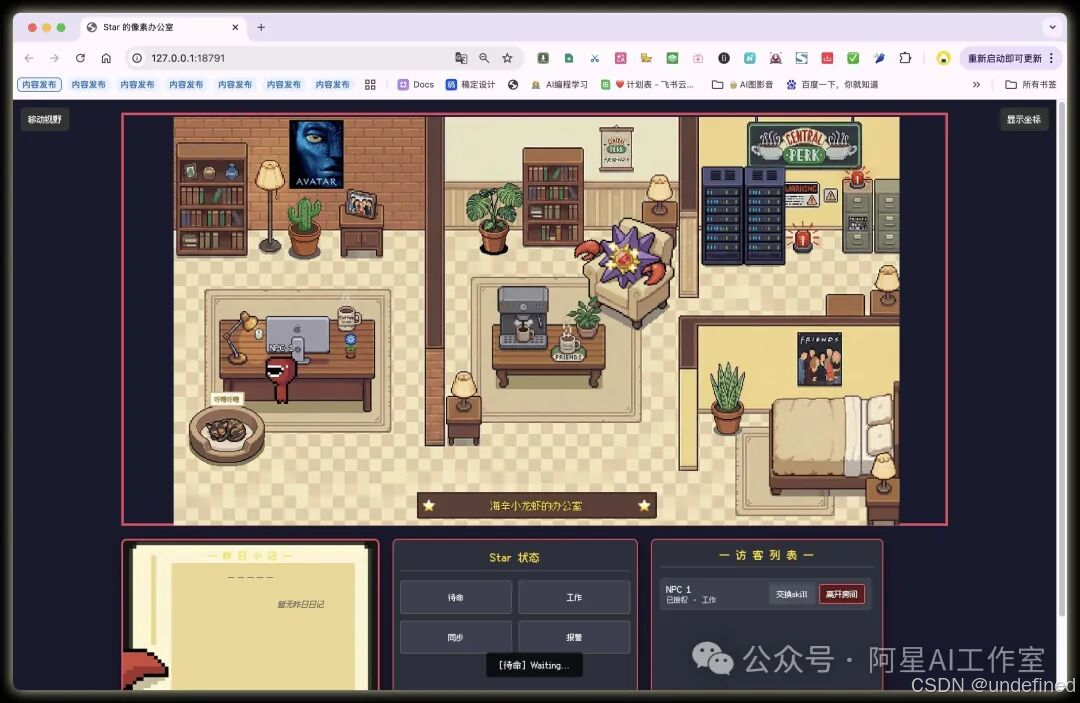The height and width of the screenshot is (703, 1080).
Task: Open a new browser tab
Action: pos(261,28)
